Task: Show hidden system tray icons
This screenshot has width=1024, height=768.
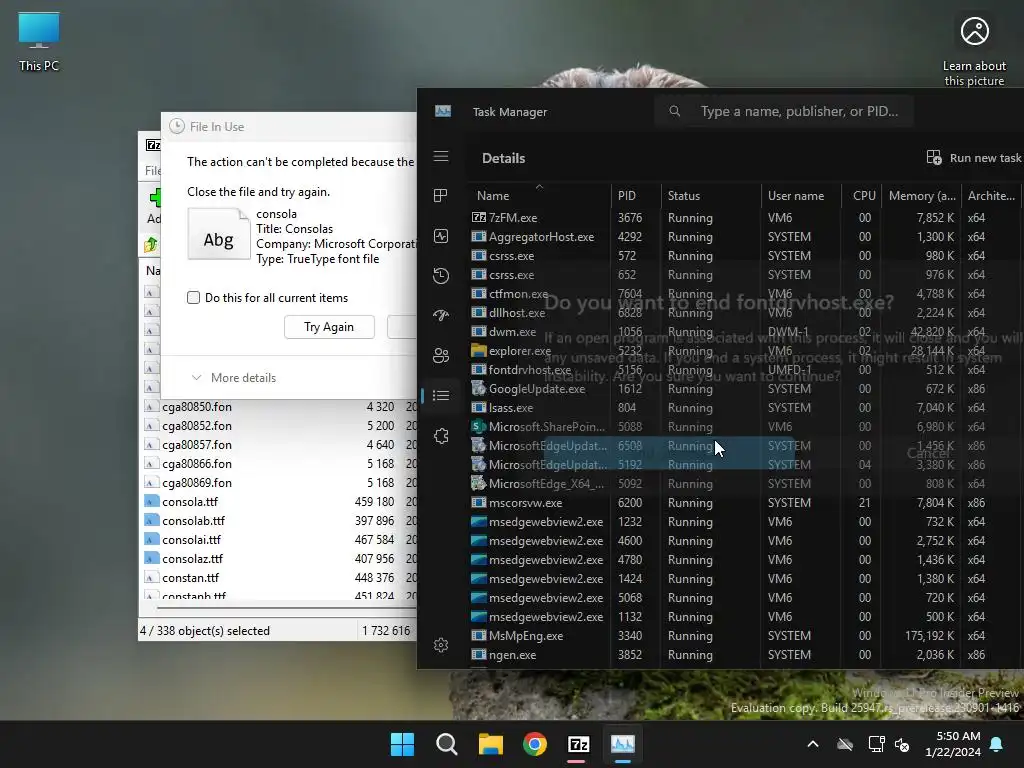Action: [813, 744]
